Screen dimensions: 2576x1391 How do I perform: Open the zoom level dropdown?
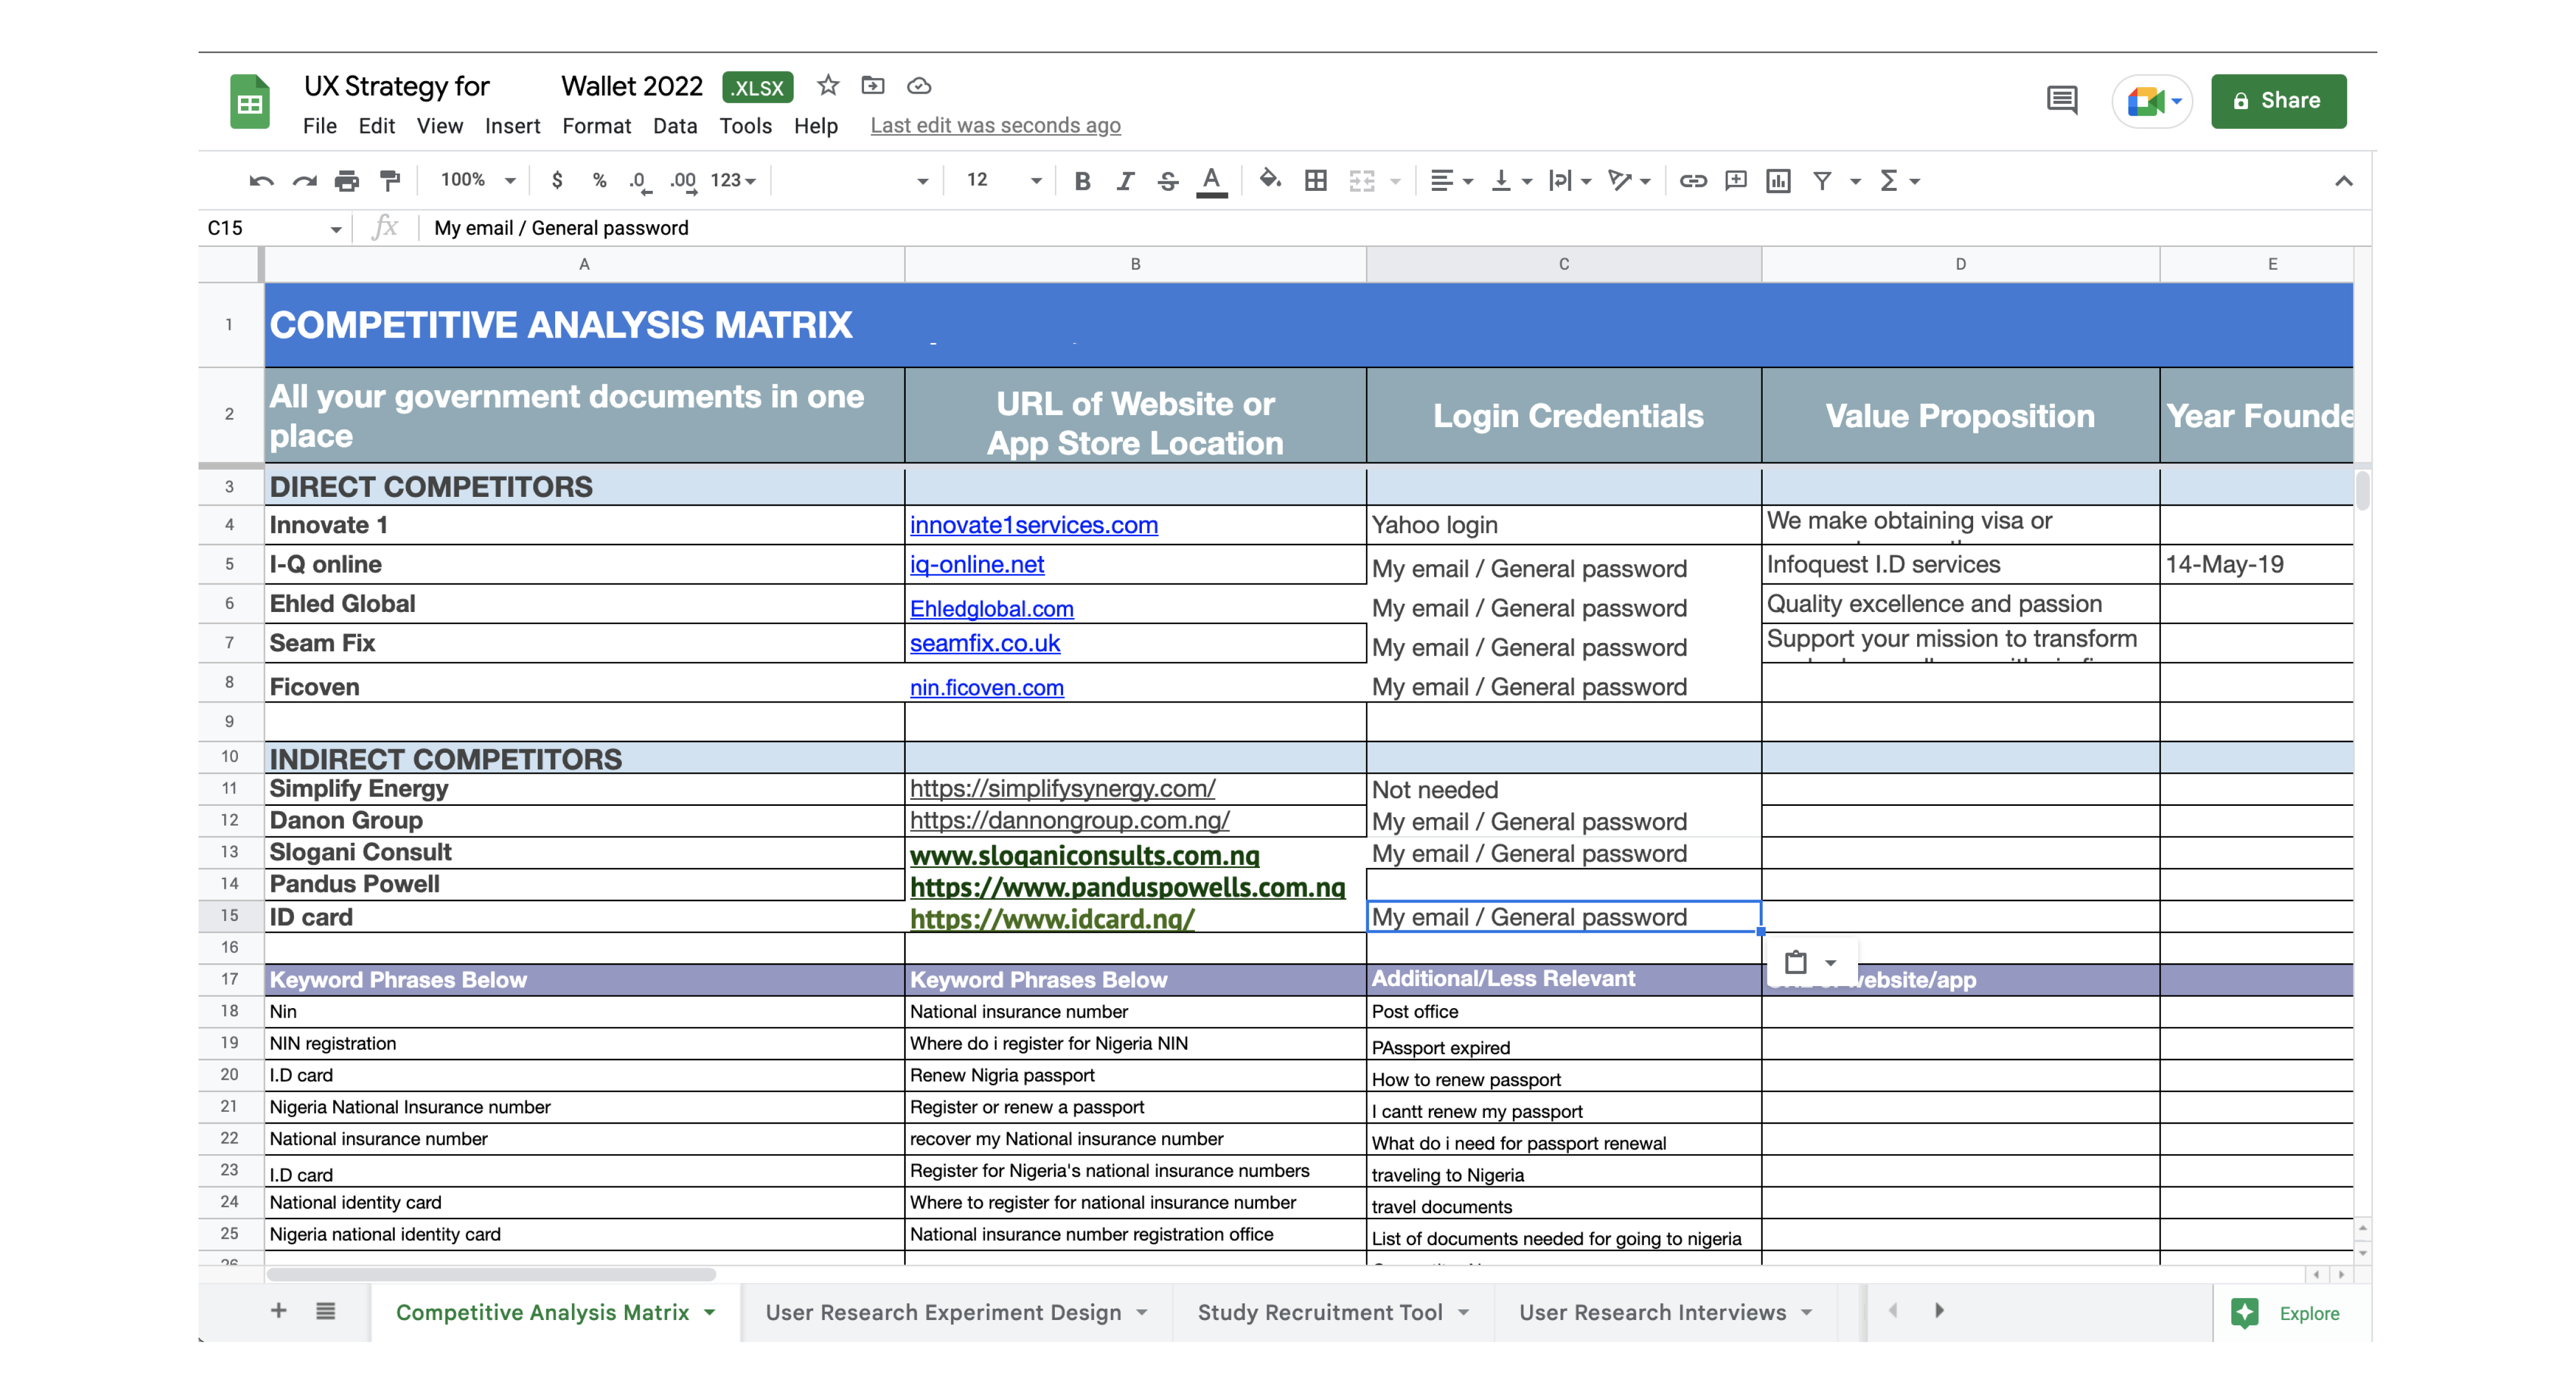pyautogui.click(x=478, y=180)
